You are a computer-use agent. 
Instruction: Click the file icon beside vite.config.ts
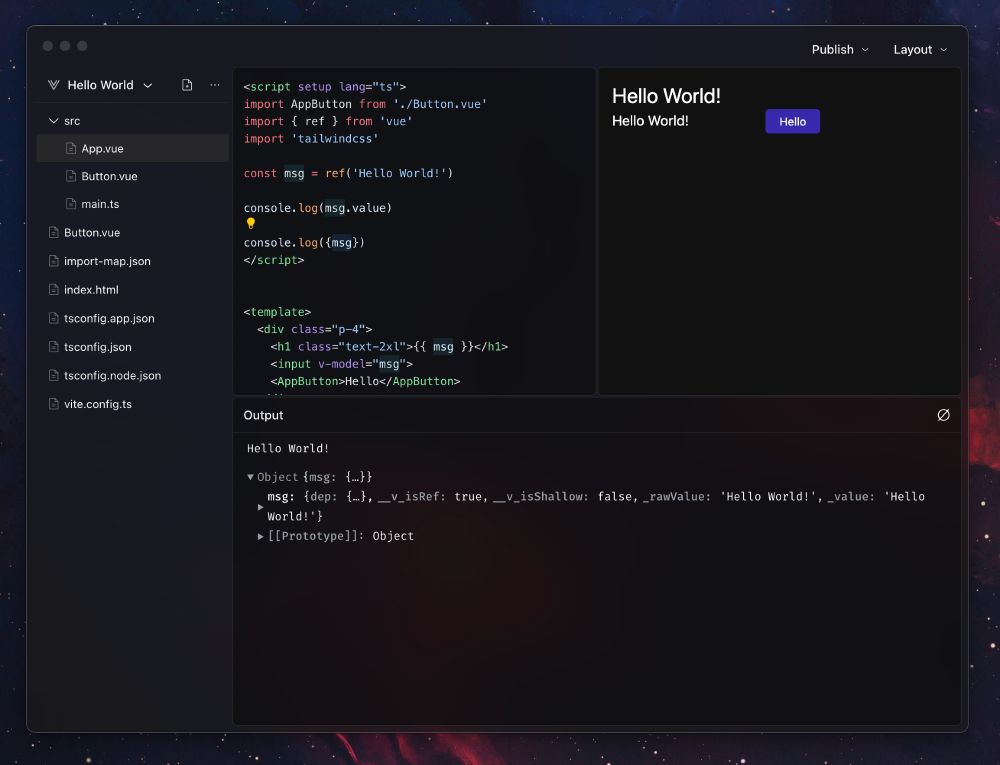tap(54, 404)
